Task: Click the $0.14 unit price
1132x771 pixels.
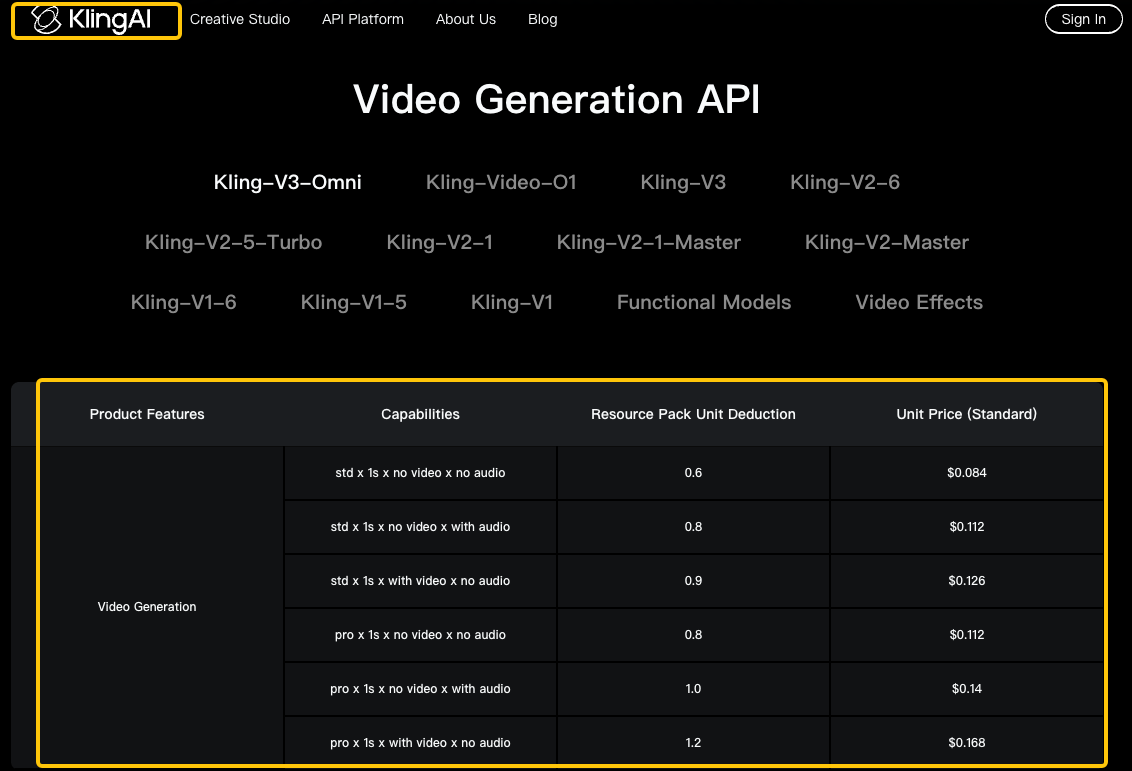Action: (967, 689)
